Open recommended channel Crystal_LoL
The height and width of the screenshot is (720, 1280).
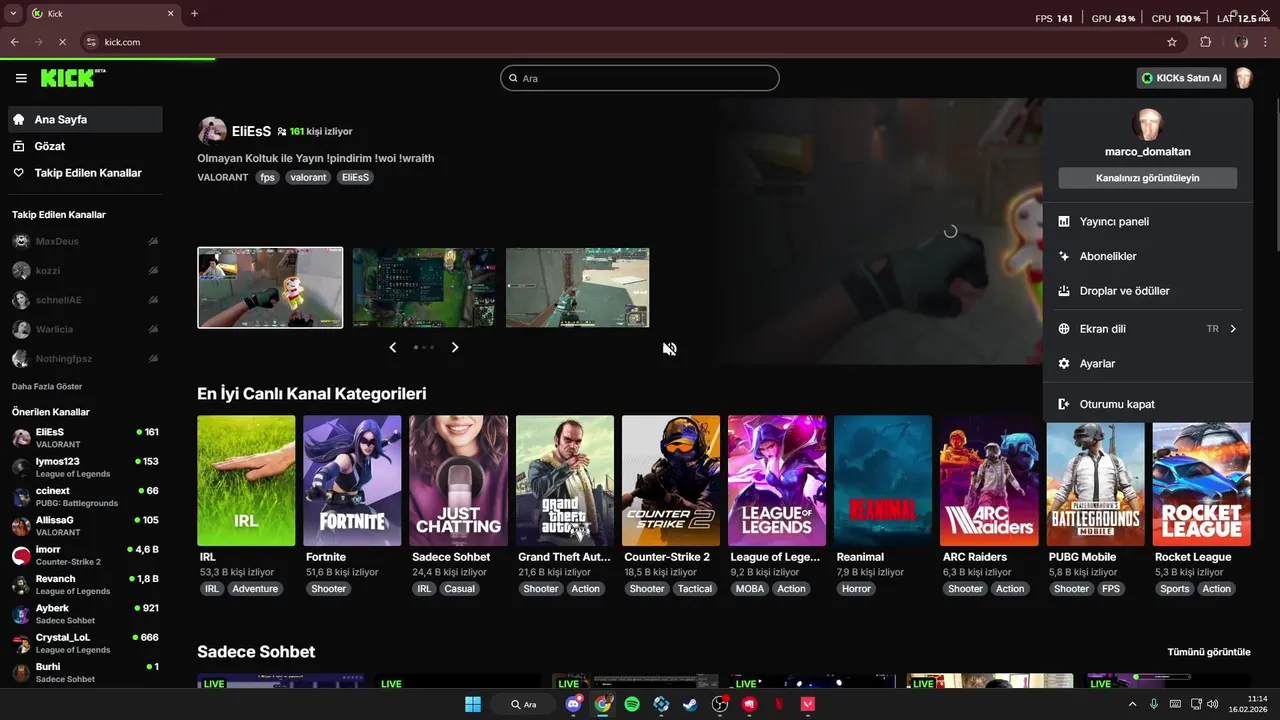[85, 643]
